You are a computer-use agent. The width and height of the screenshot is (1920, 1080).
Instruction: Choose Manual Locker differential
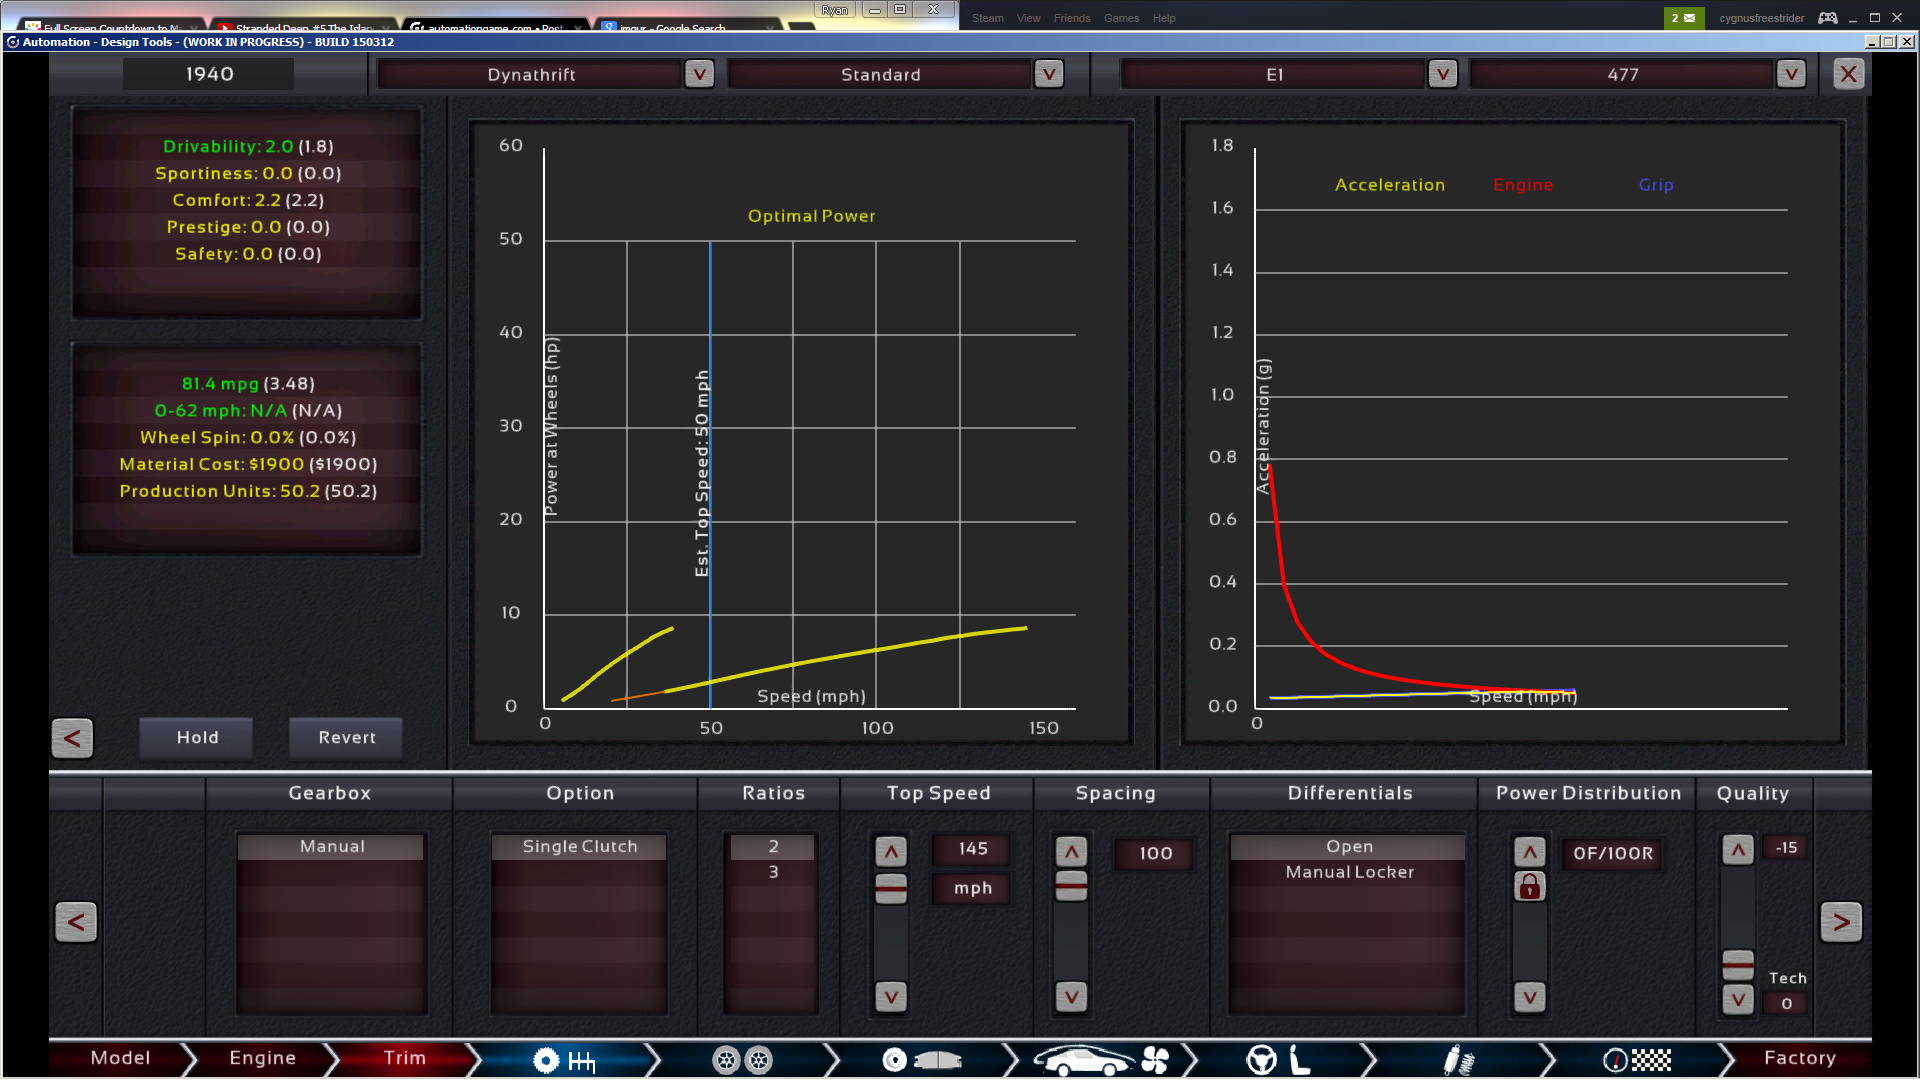point(1349,873)
